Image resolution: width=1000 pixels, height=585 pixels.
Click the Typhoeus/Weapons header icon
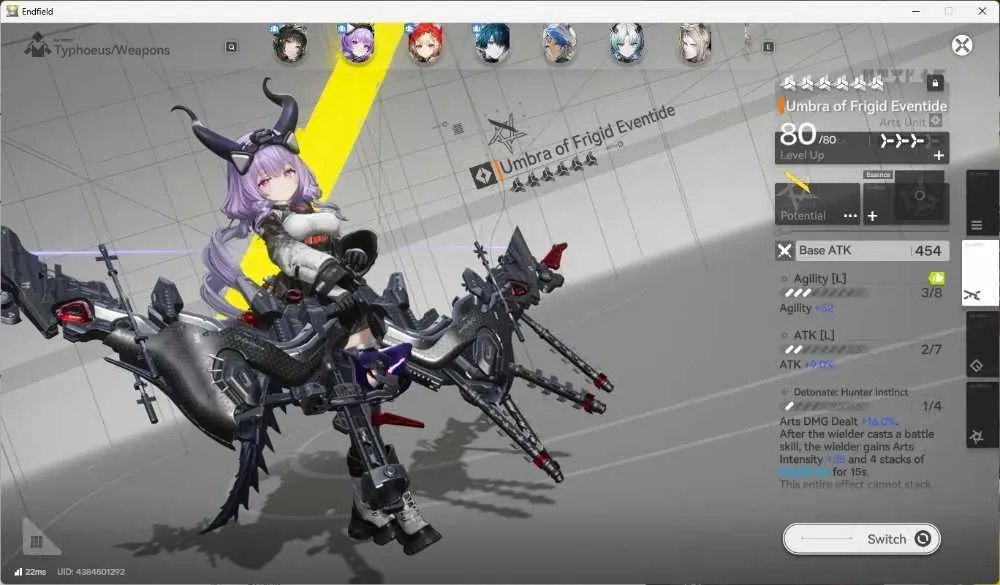coord(37,45)
